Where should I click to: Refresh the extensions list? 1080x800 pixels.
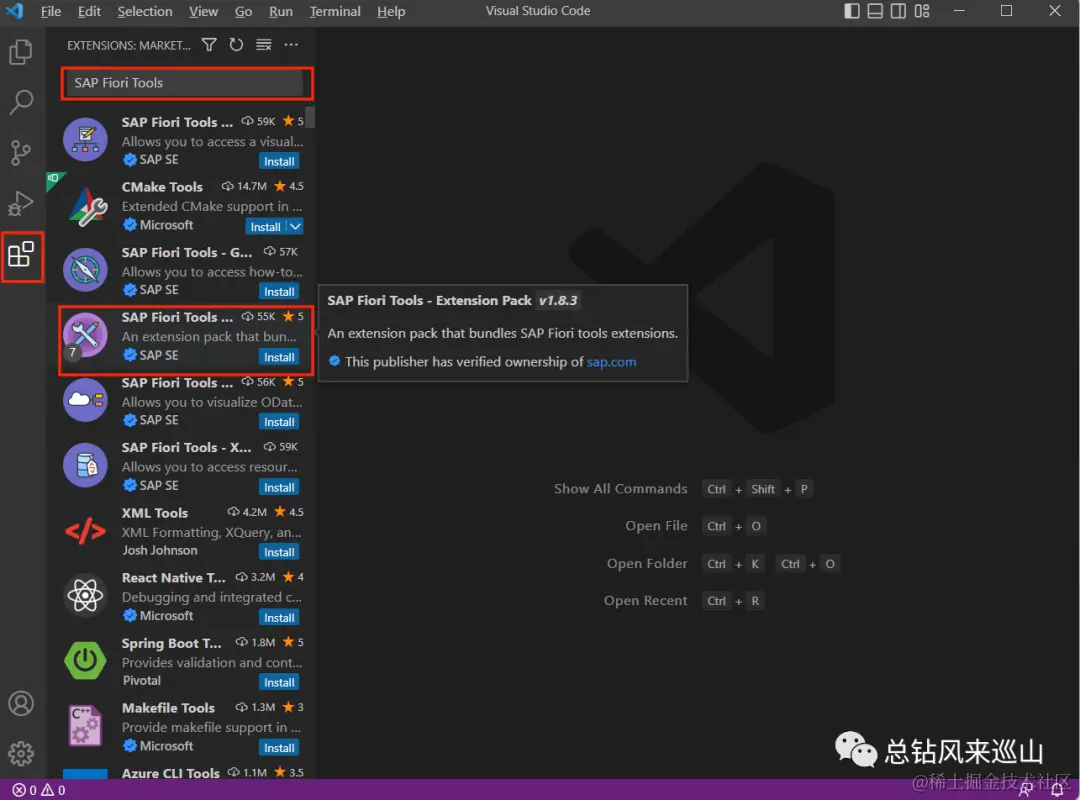click(x=236, y=45)
